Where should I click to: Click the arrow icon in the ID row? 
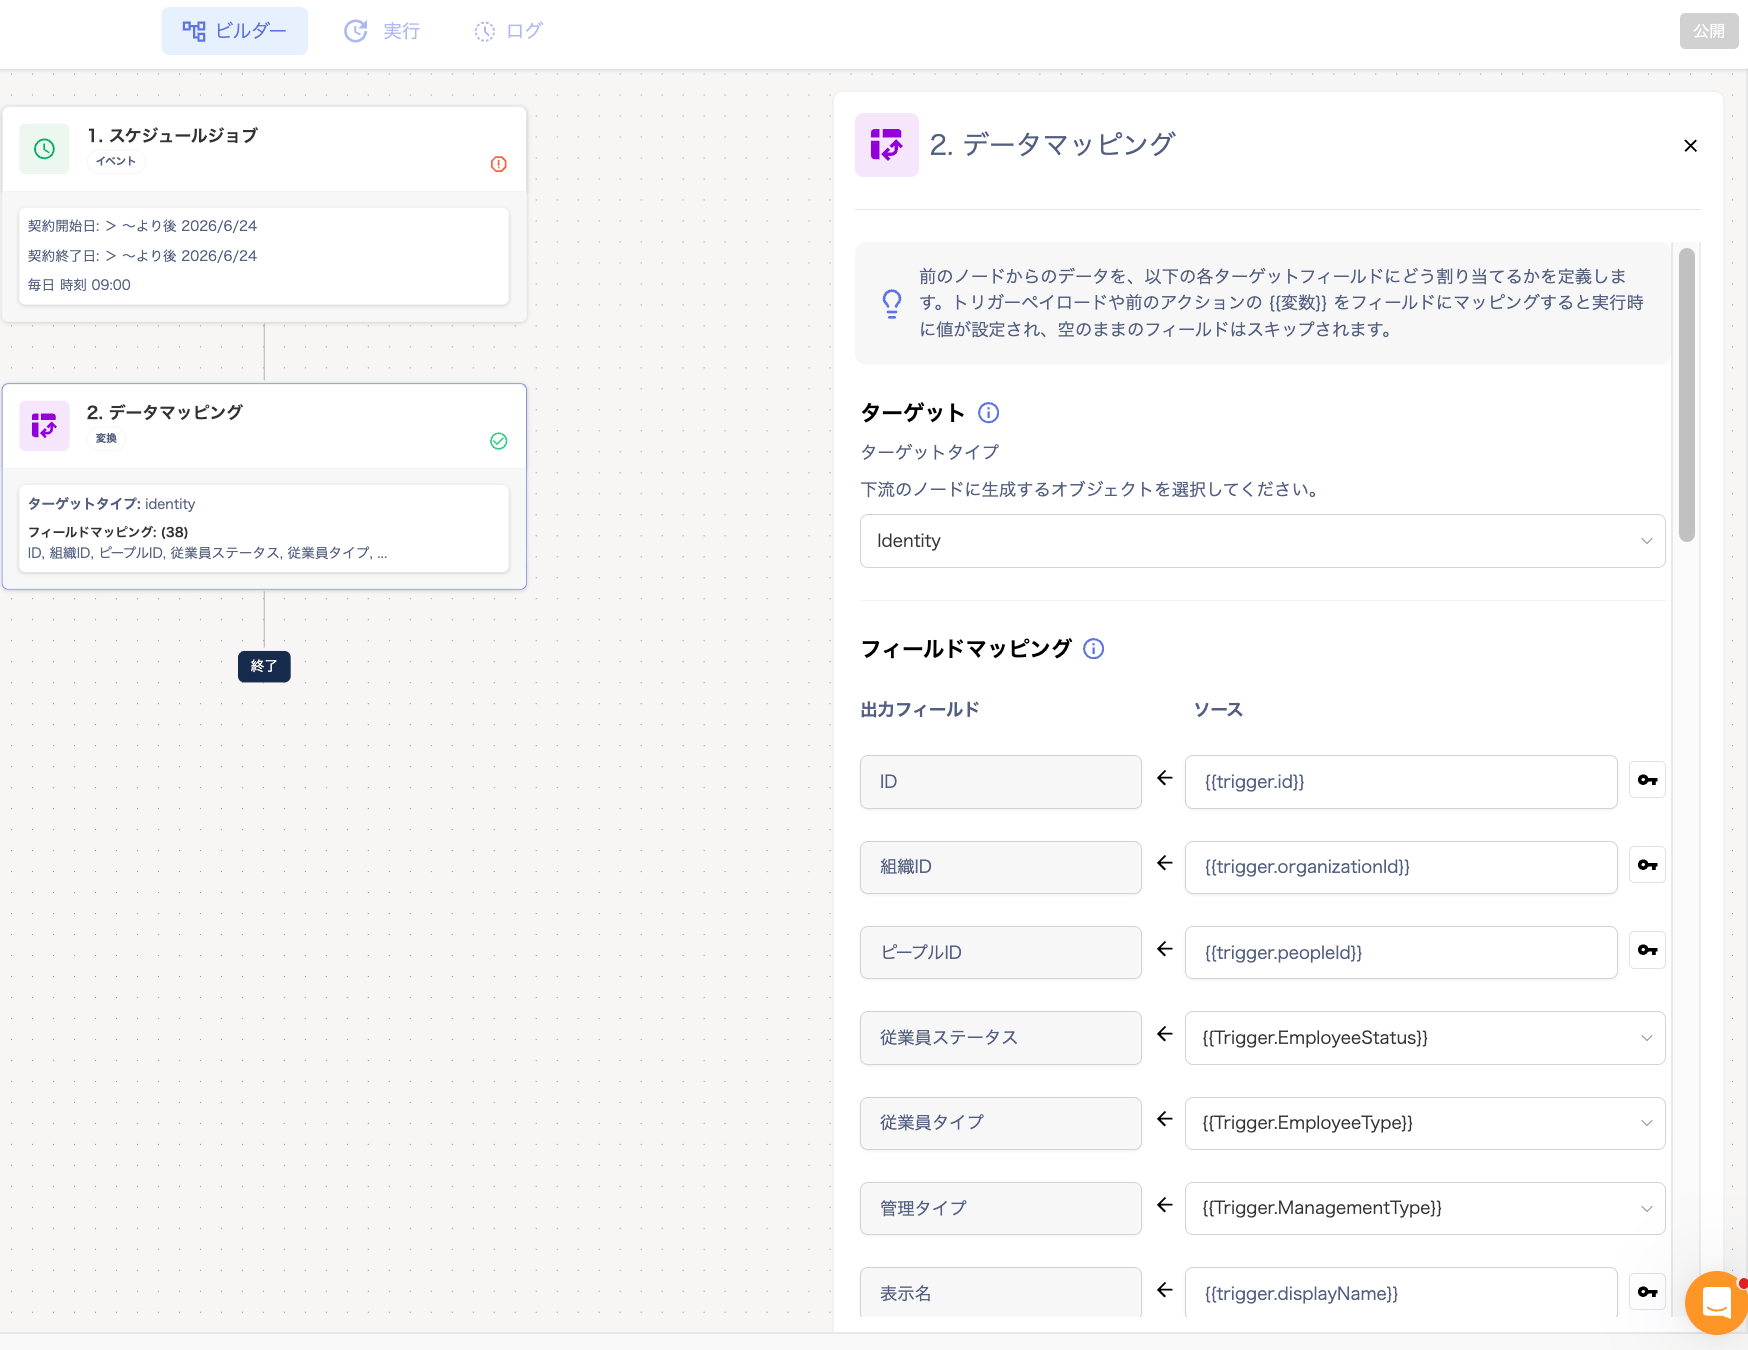tap(1164, 778)
